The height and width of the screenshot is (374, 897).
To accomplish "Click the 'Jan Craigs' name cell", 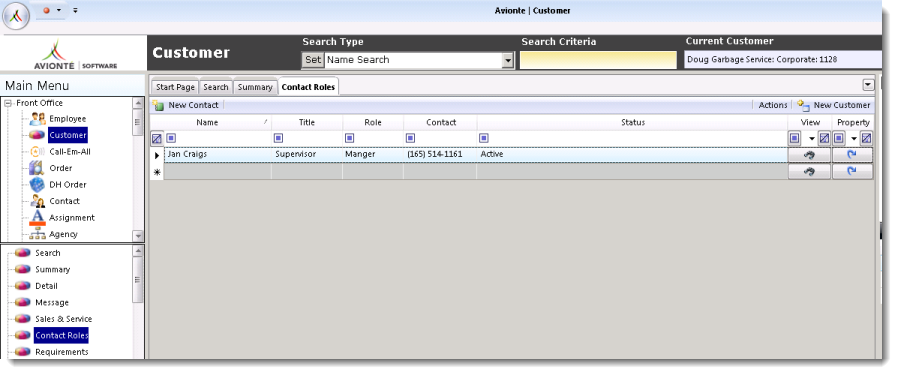I will 217,154.
